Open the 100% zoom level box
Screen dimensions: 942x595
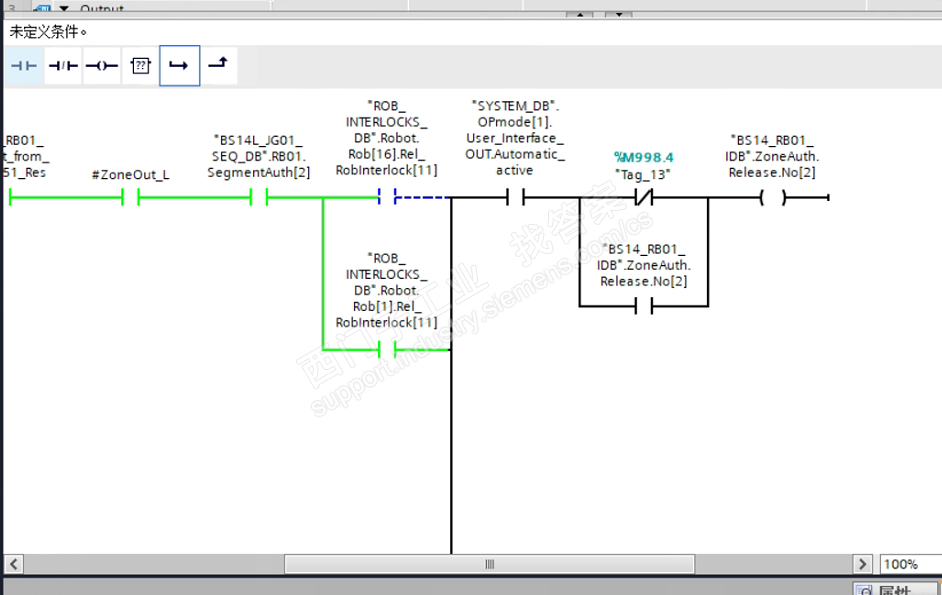pos(910,564)
